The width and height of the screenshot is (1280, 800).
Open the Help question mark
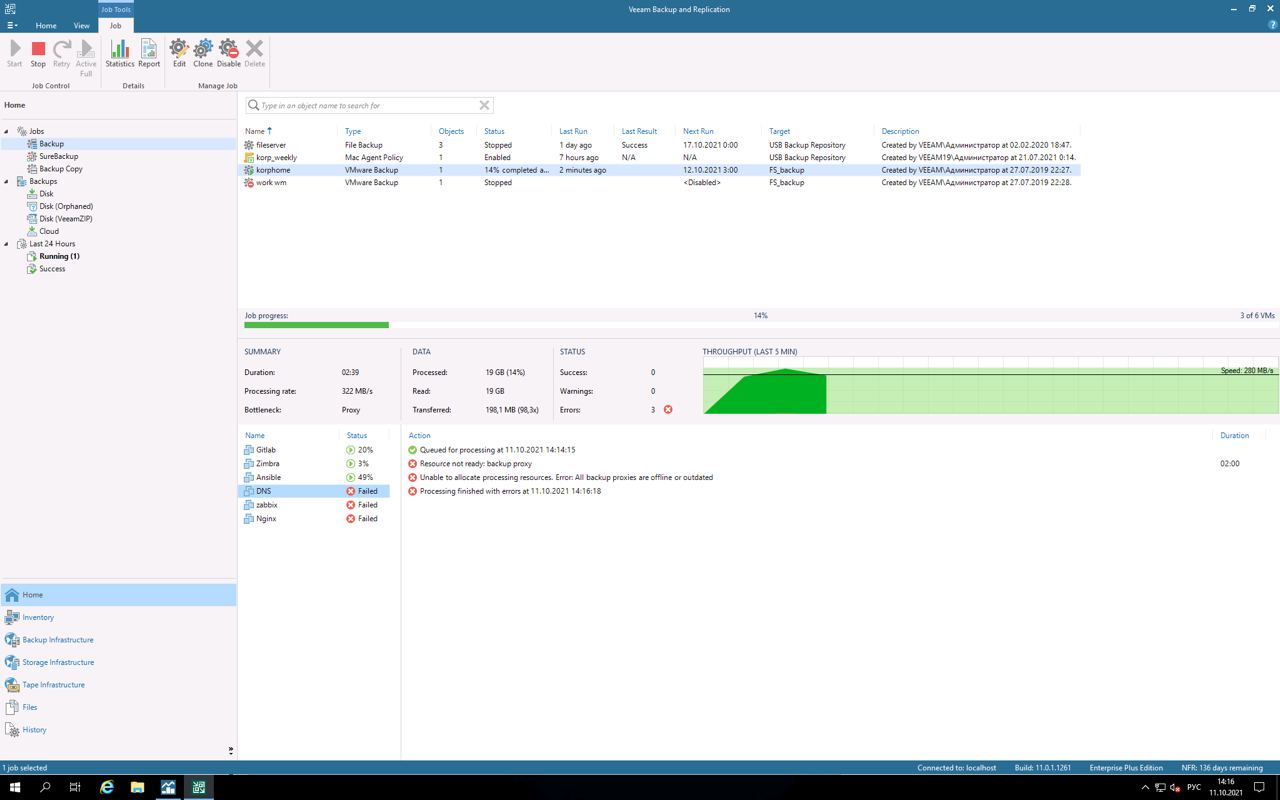tap(1272, 25)
